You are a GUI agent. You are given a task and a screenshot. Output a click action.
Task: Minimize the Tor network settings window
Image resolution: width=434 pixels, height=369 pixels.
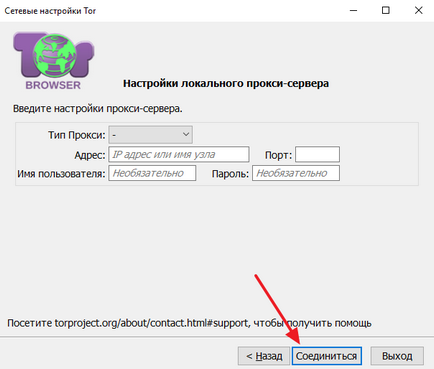(x=354, y=11)
